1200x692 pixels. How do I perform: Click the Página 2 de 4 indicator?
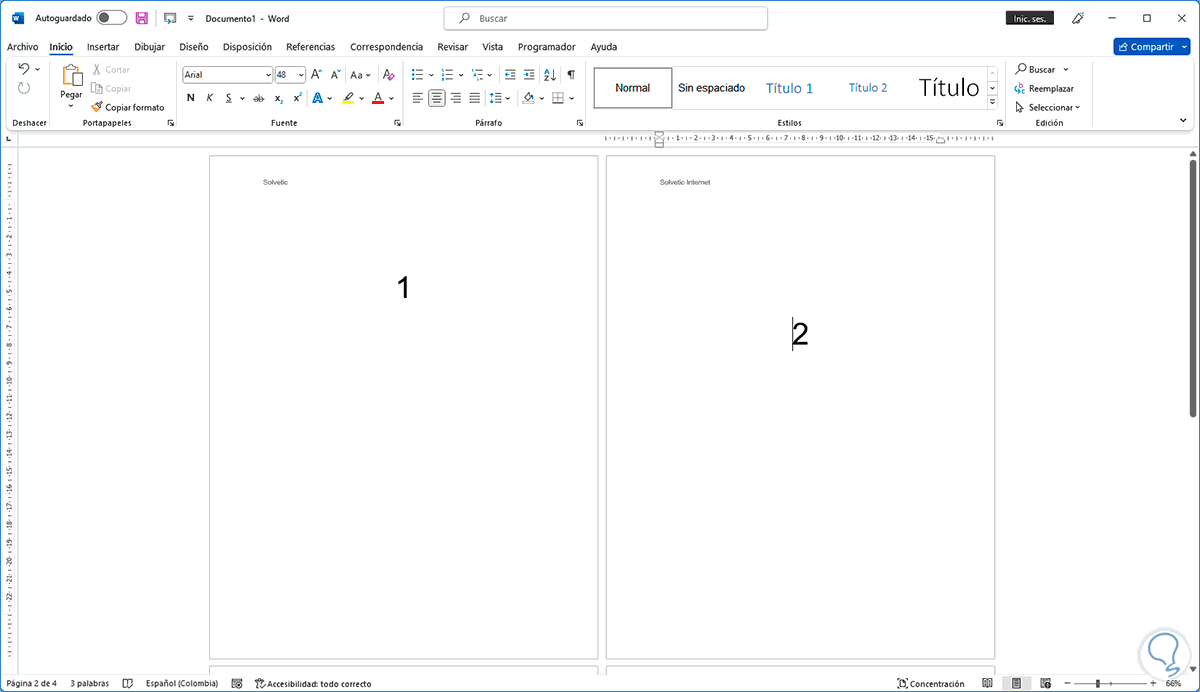coord(32,684)
